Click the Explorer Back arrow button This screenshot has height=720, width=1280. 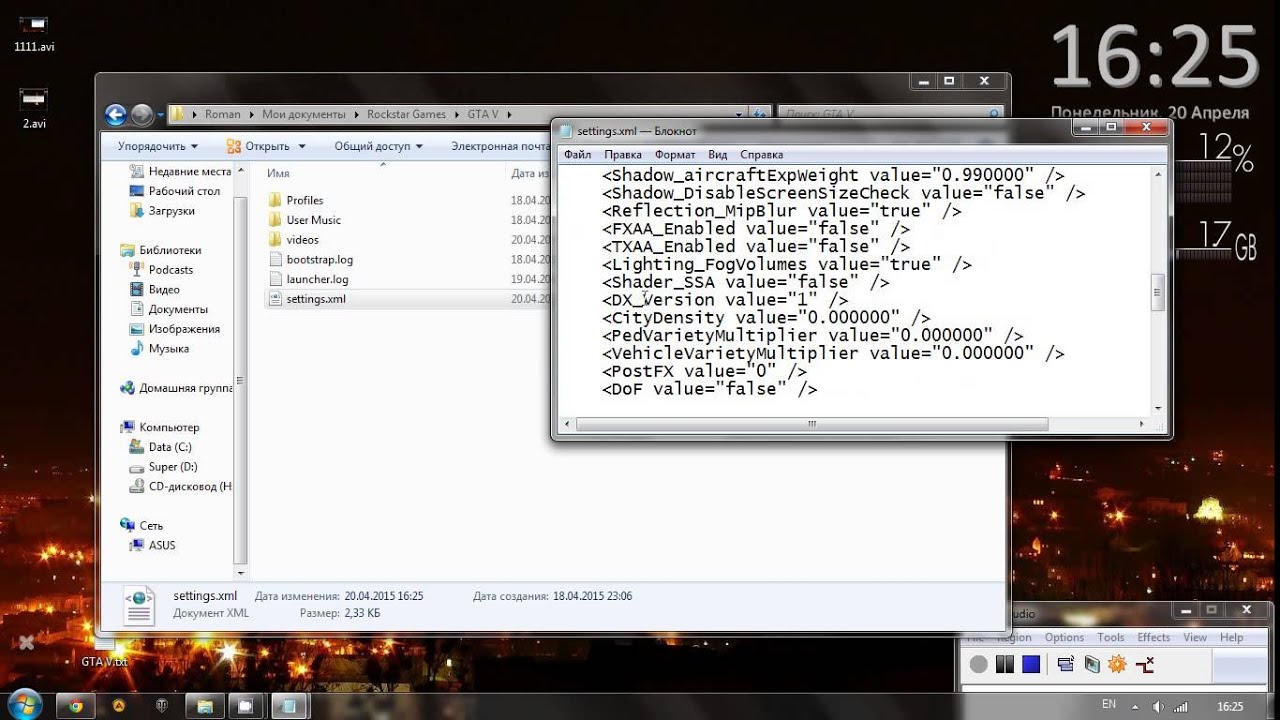point(115,115)
